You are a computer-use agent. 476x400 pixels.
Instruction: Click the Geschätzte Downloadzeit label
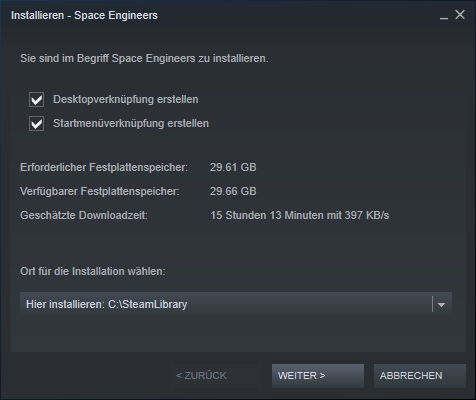(x=84, y=215)
